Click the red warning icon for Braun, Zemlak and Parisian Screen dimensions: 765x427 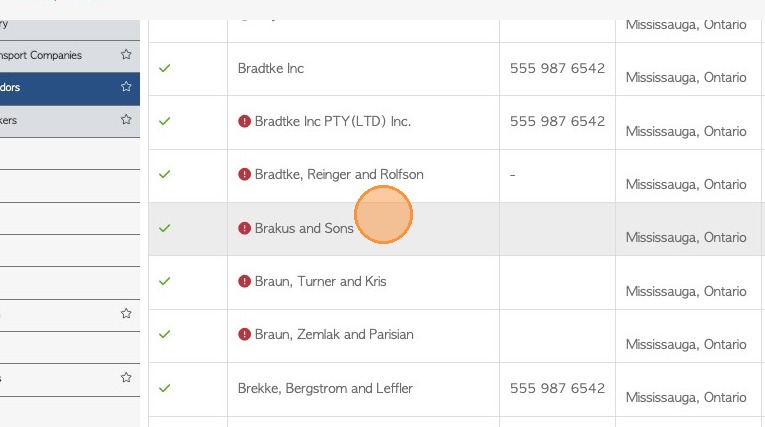[x=244, y=334]
